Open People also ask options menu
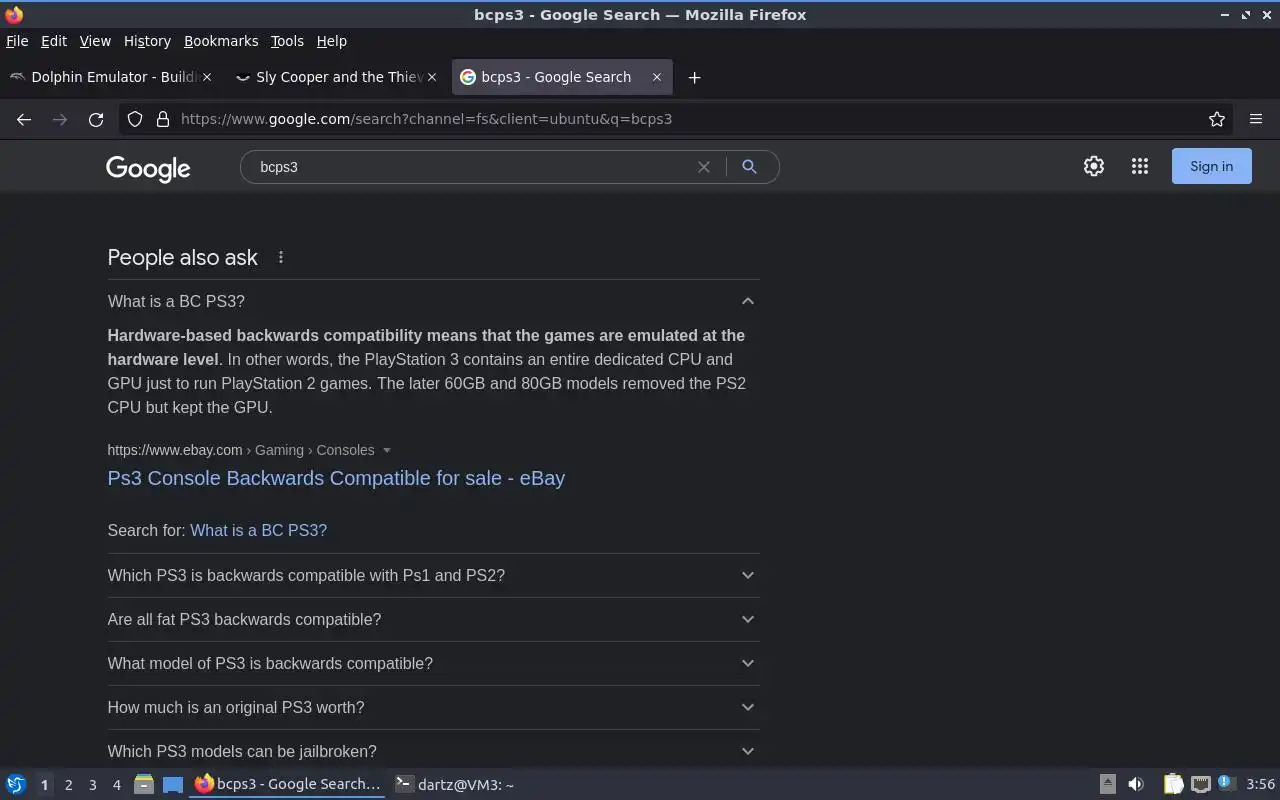Image resolution: width=1280 pixels, height=800 pixels. tap(281, 257)
